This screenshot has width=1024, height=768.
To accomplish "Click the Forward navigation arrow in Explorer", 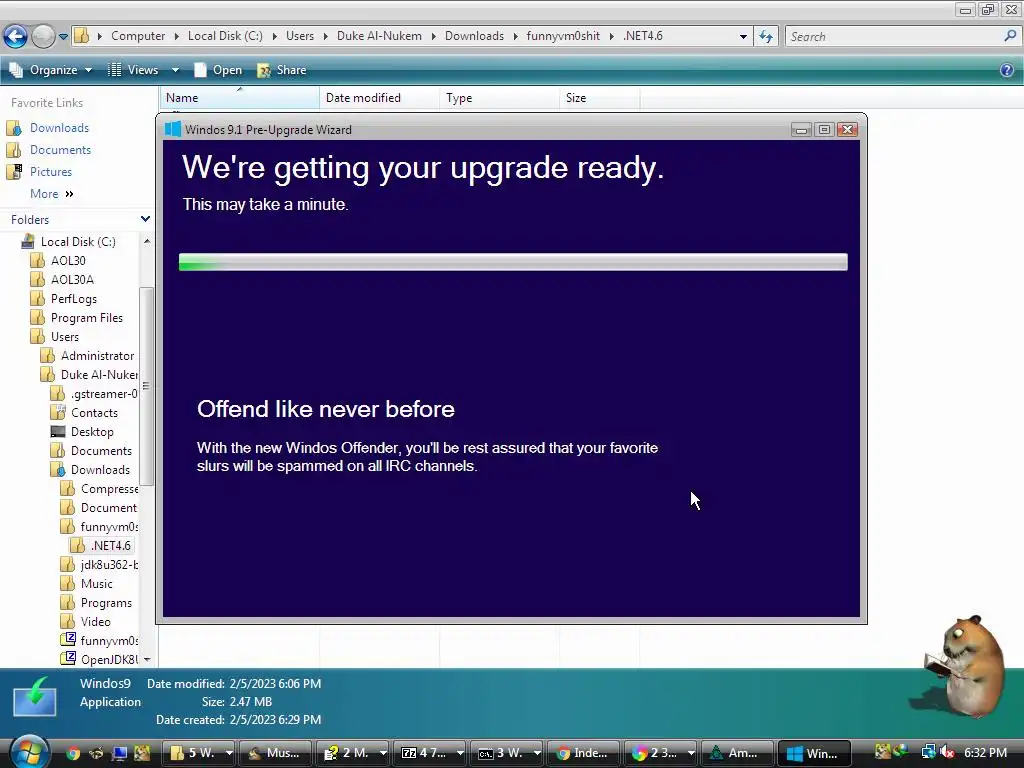I will coord(43,36).
